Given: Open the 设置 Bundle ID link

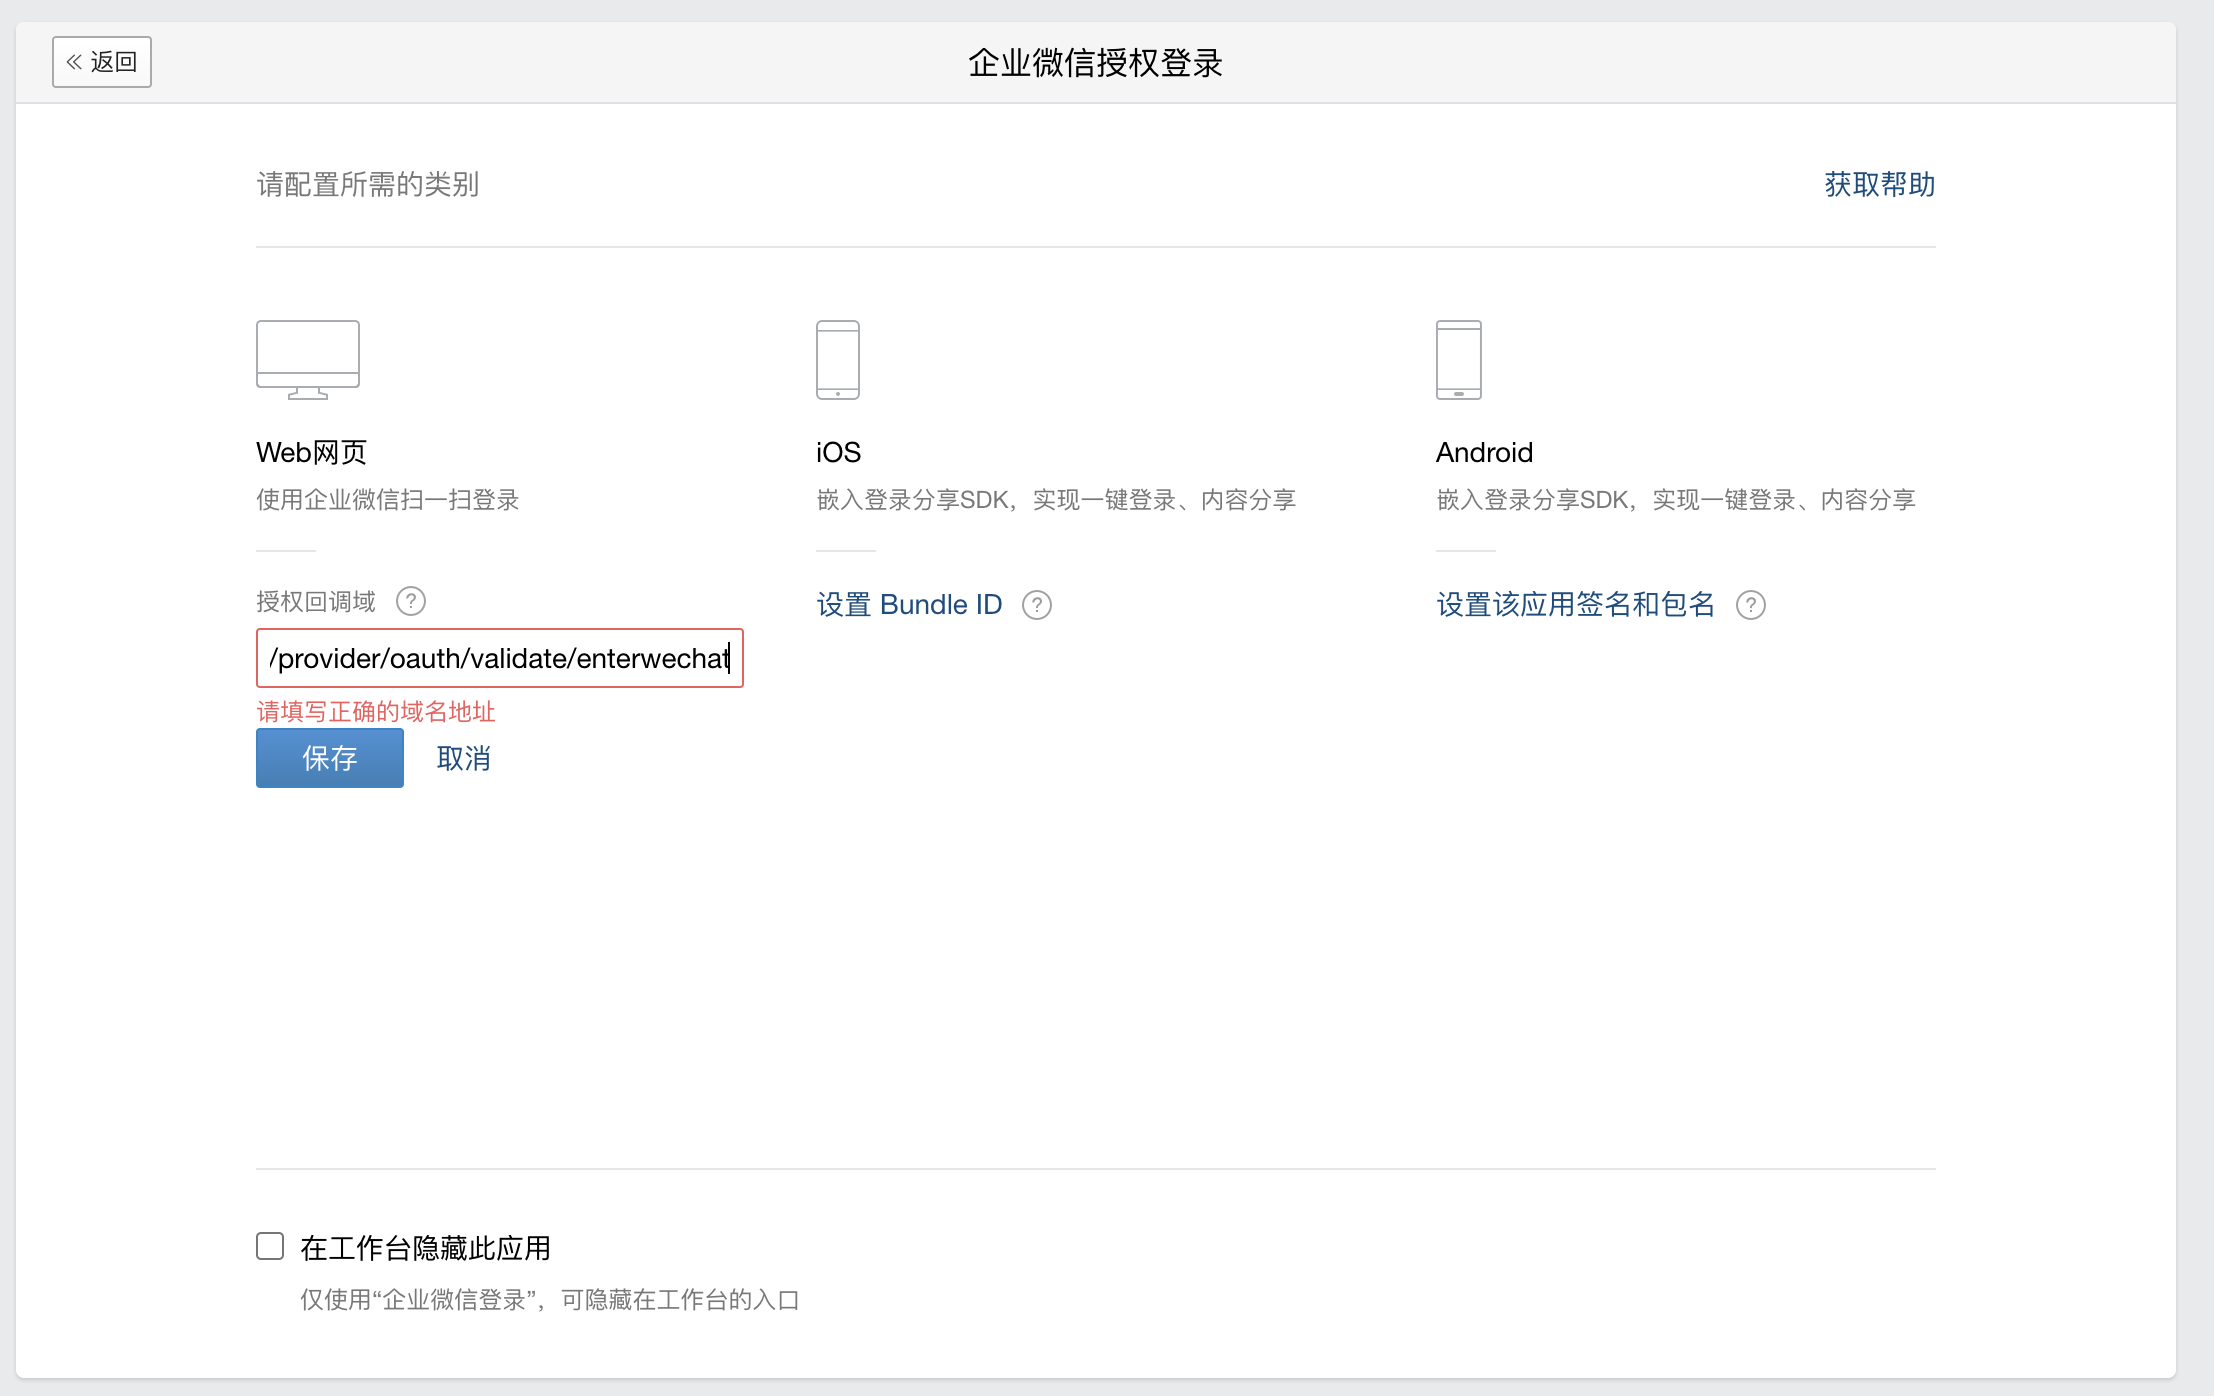Looking at the screenshot, I should click(909, 605).
